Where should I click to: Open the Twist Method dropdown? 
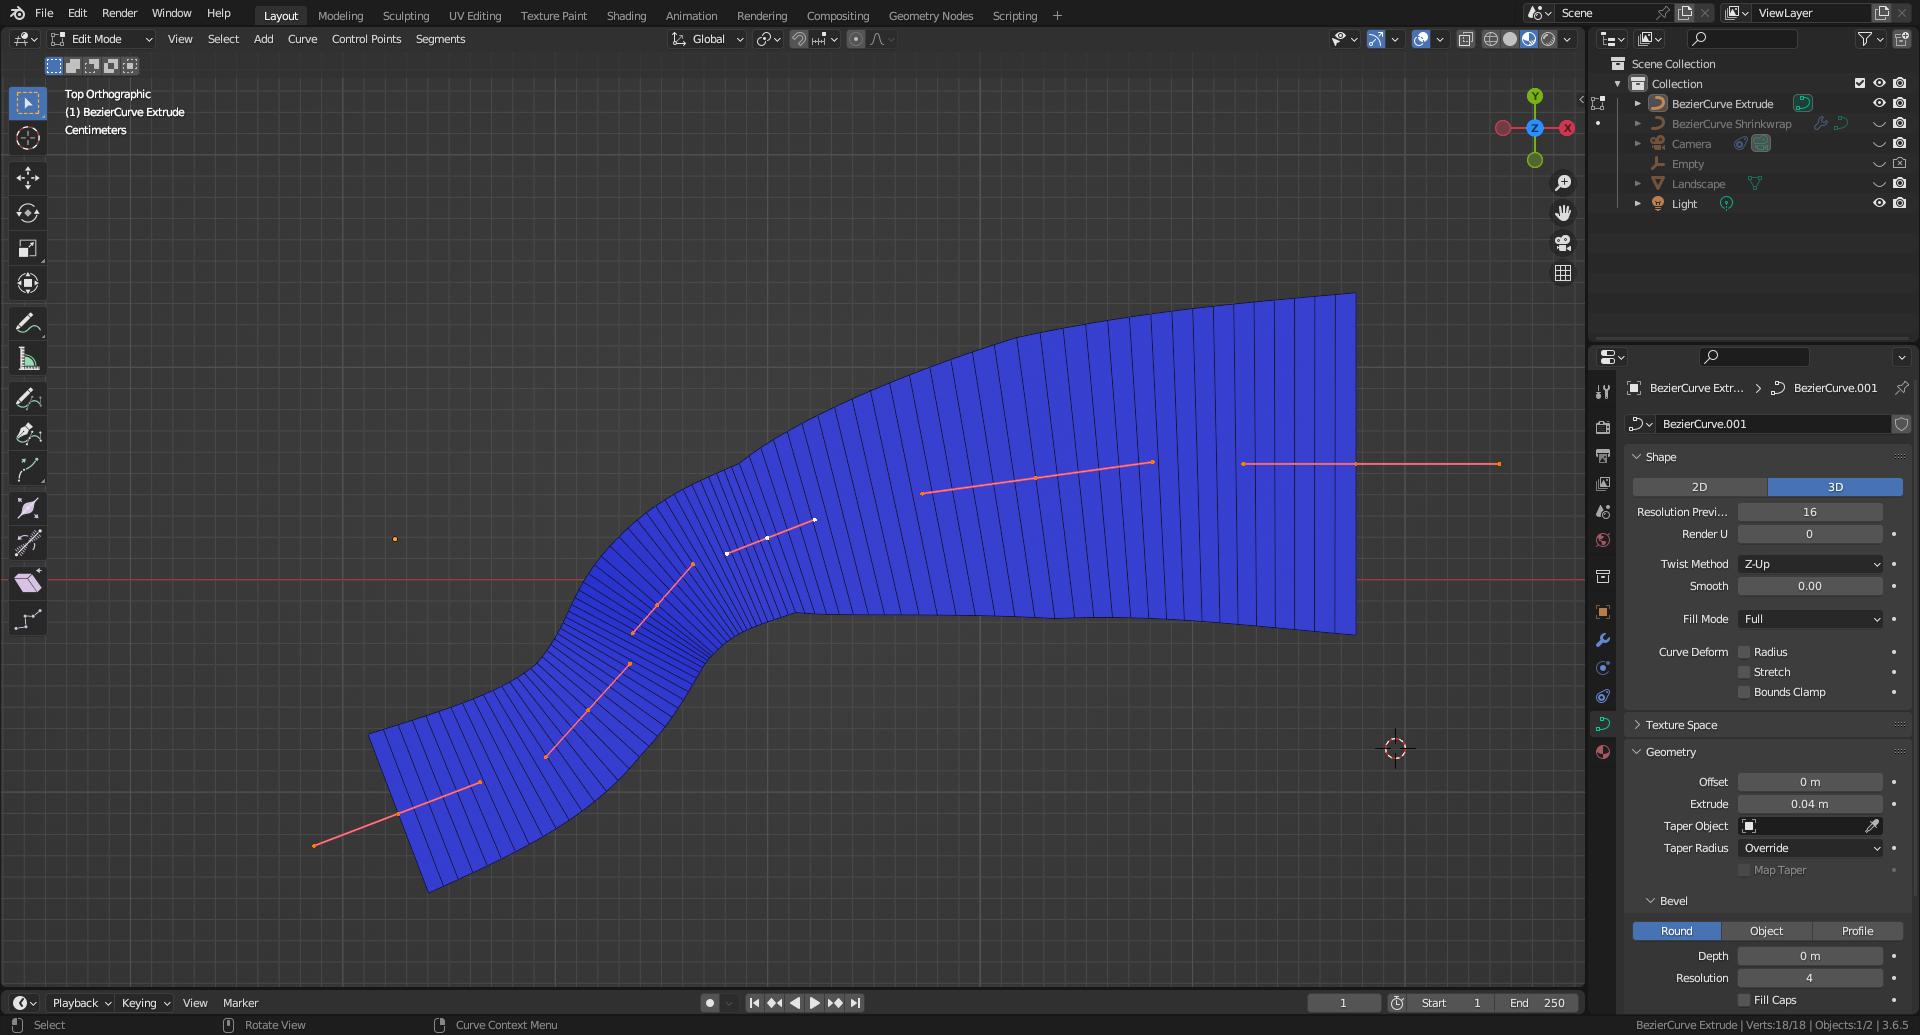point(1810,564)
